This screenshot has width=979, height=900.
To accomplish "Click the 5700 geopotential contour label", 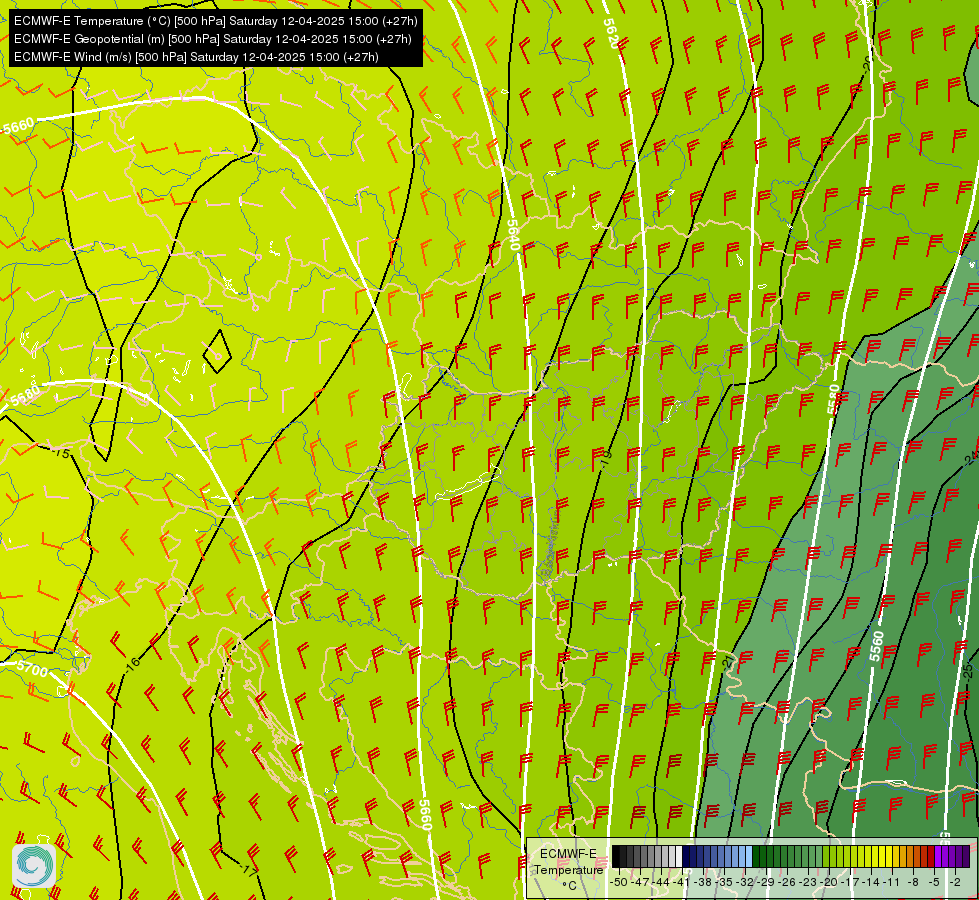I will tap(32, 669).
